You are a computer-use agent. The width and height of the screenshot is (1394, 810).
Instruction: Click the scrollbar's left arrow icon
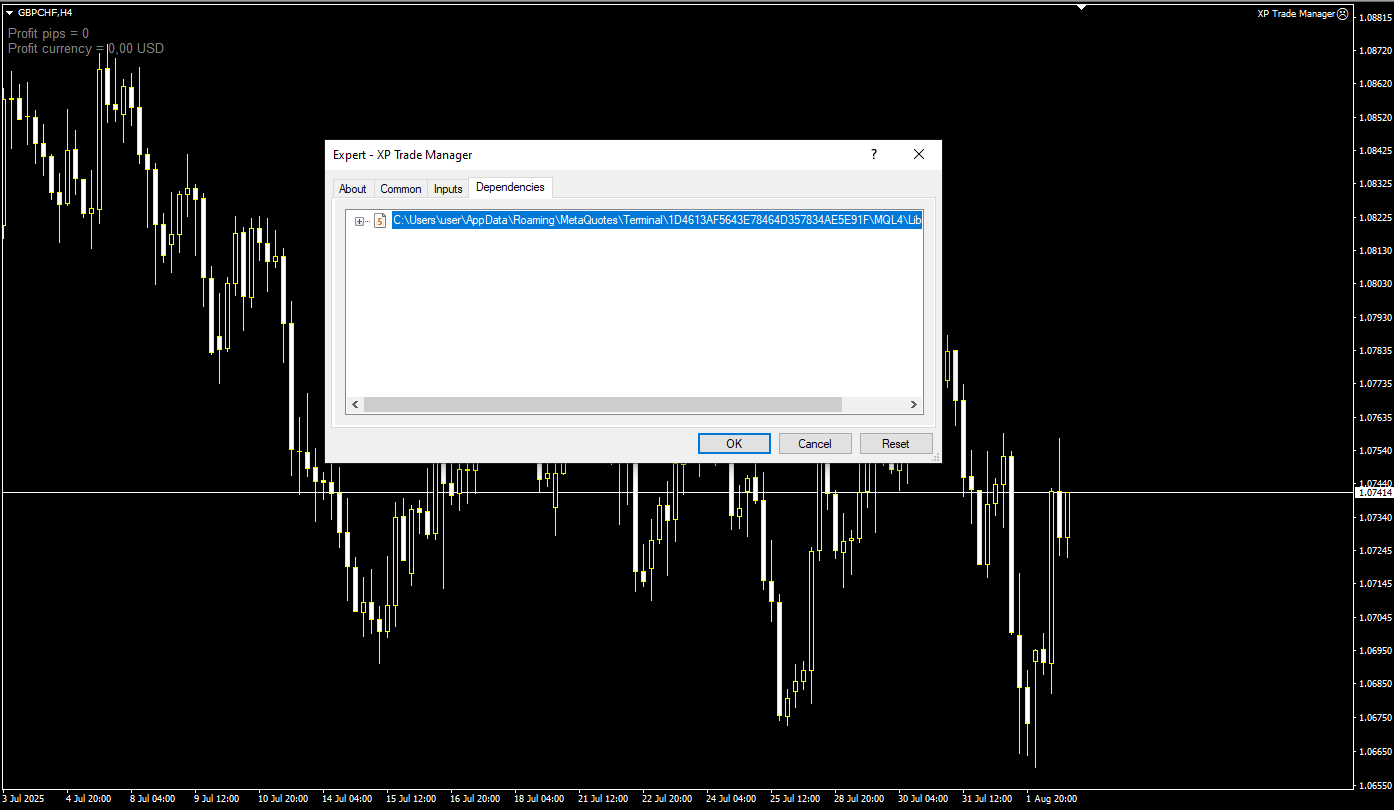pos(355,404)
